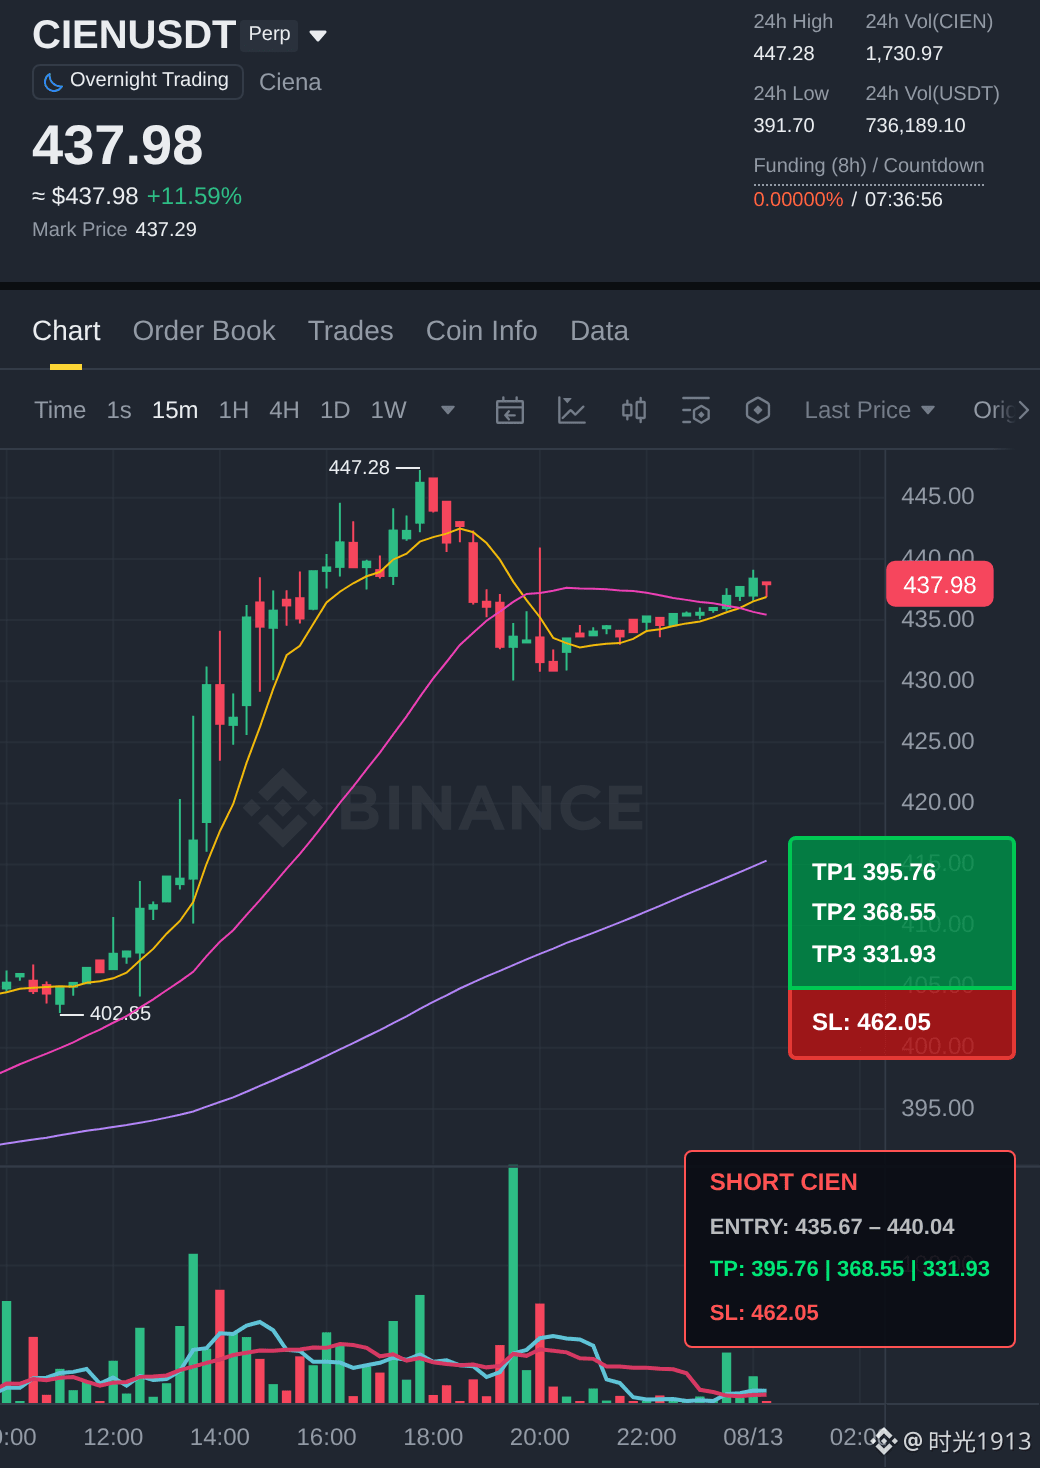
Task: Click the 395.00 price axis label
Action: (x=938, y=1108)
